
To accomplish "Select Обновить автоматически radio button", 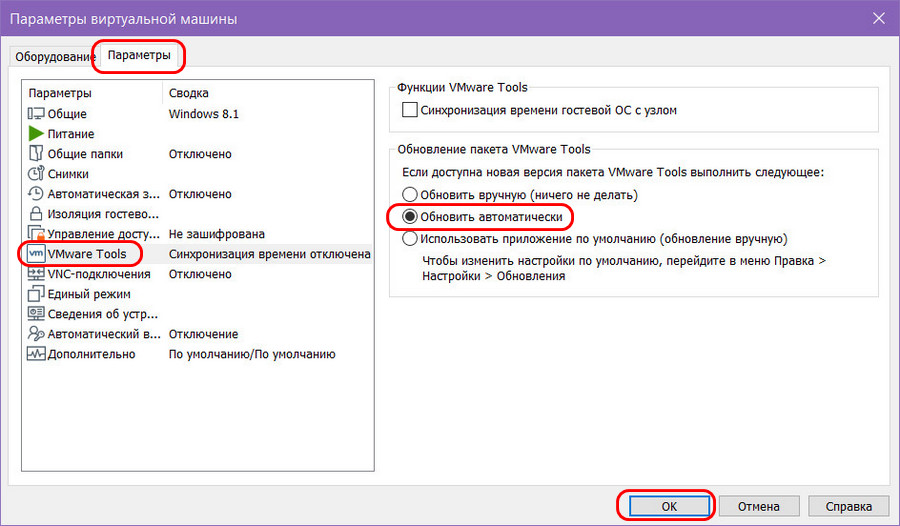I will [409, 216].
